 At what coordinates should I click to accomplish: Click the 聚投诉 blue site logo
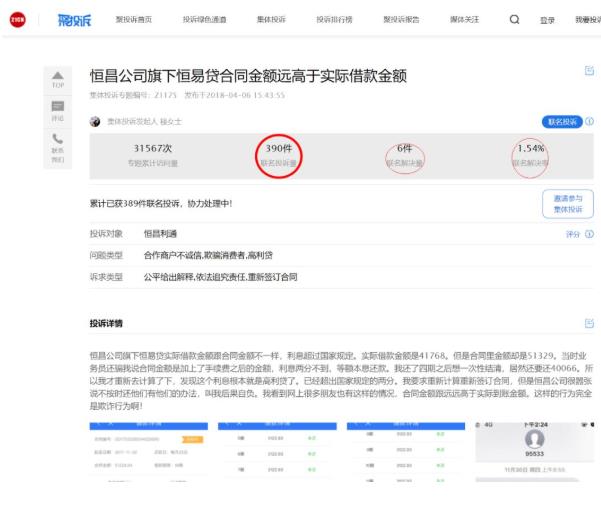pos(75,20)
